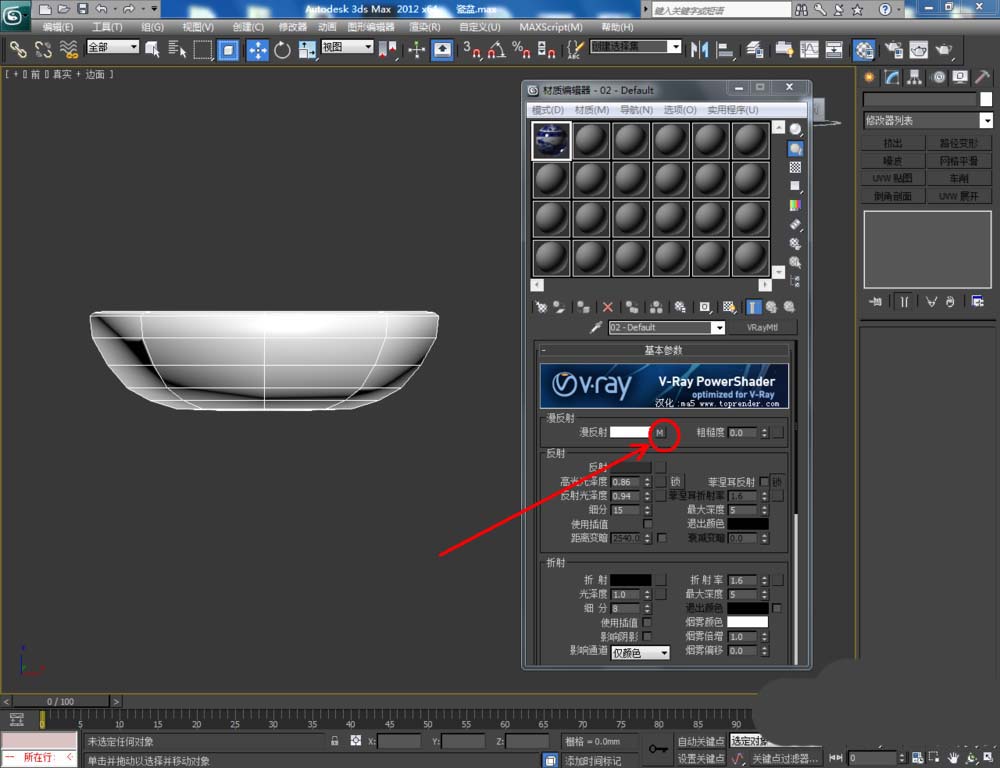
Task: Click the Select and Link chain icon
Action: click(x=18, y=50)
